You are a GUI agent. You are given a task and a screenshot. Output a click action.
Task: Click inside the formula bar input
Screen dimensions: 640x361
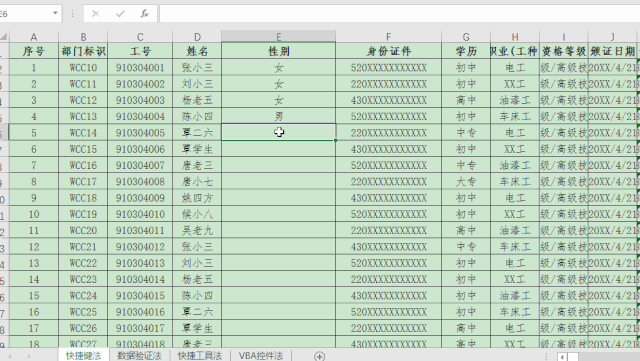pyautogui.click(x=399, y=14)
